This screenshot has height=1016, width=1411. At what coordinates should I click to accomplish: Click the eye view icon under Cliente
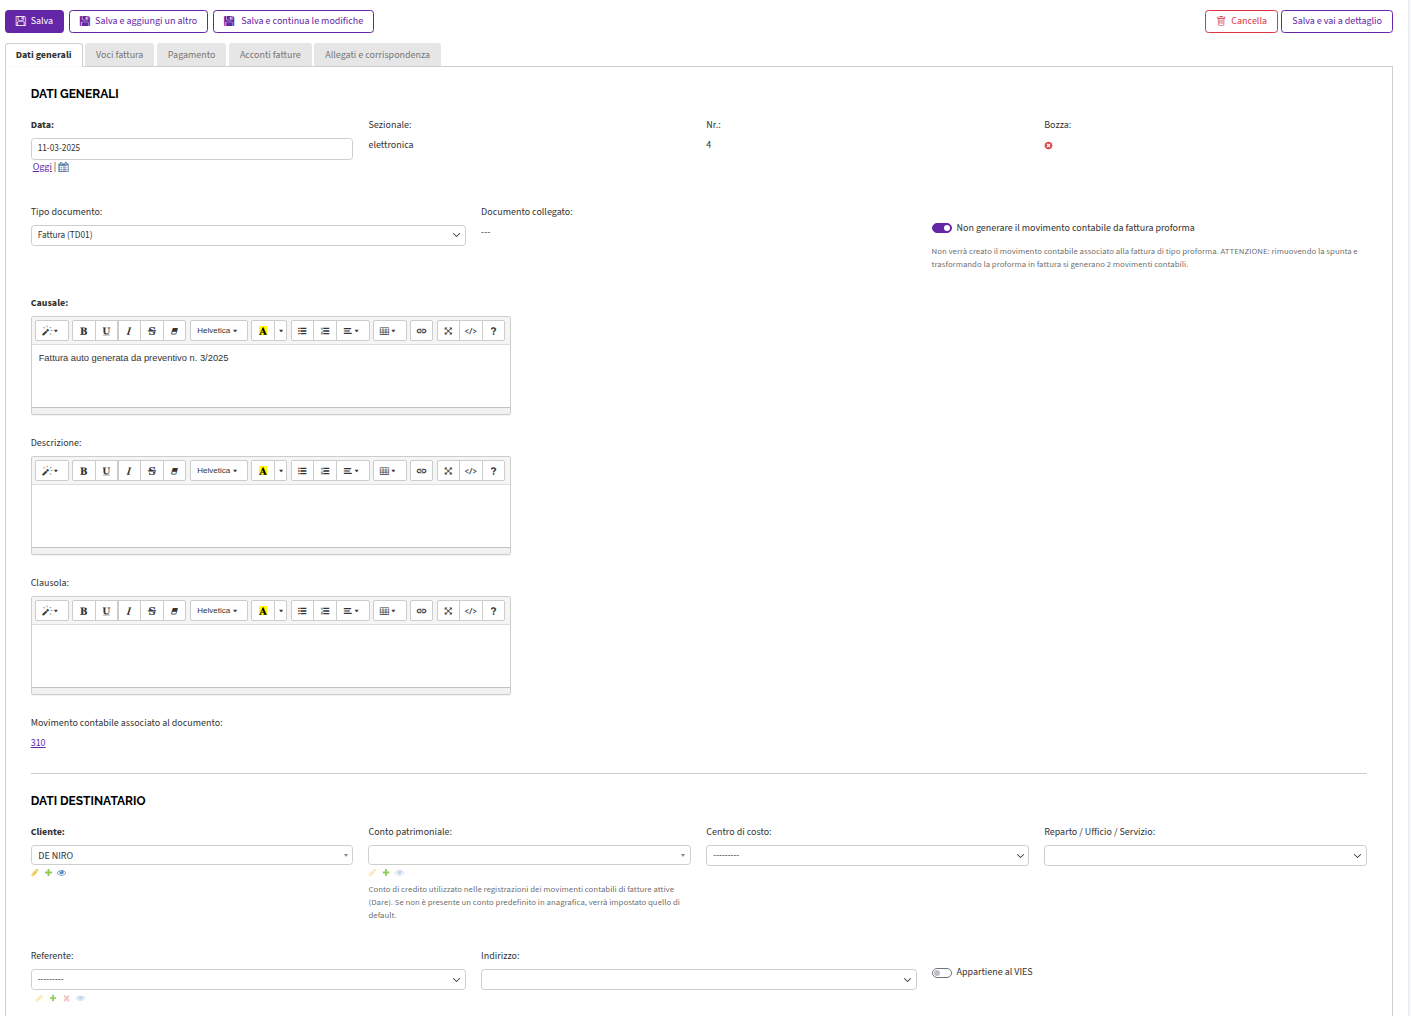tap(62, 873)
